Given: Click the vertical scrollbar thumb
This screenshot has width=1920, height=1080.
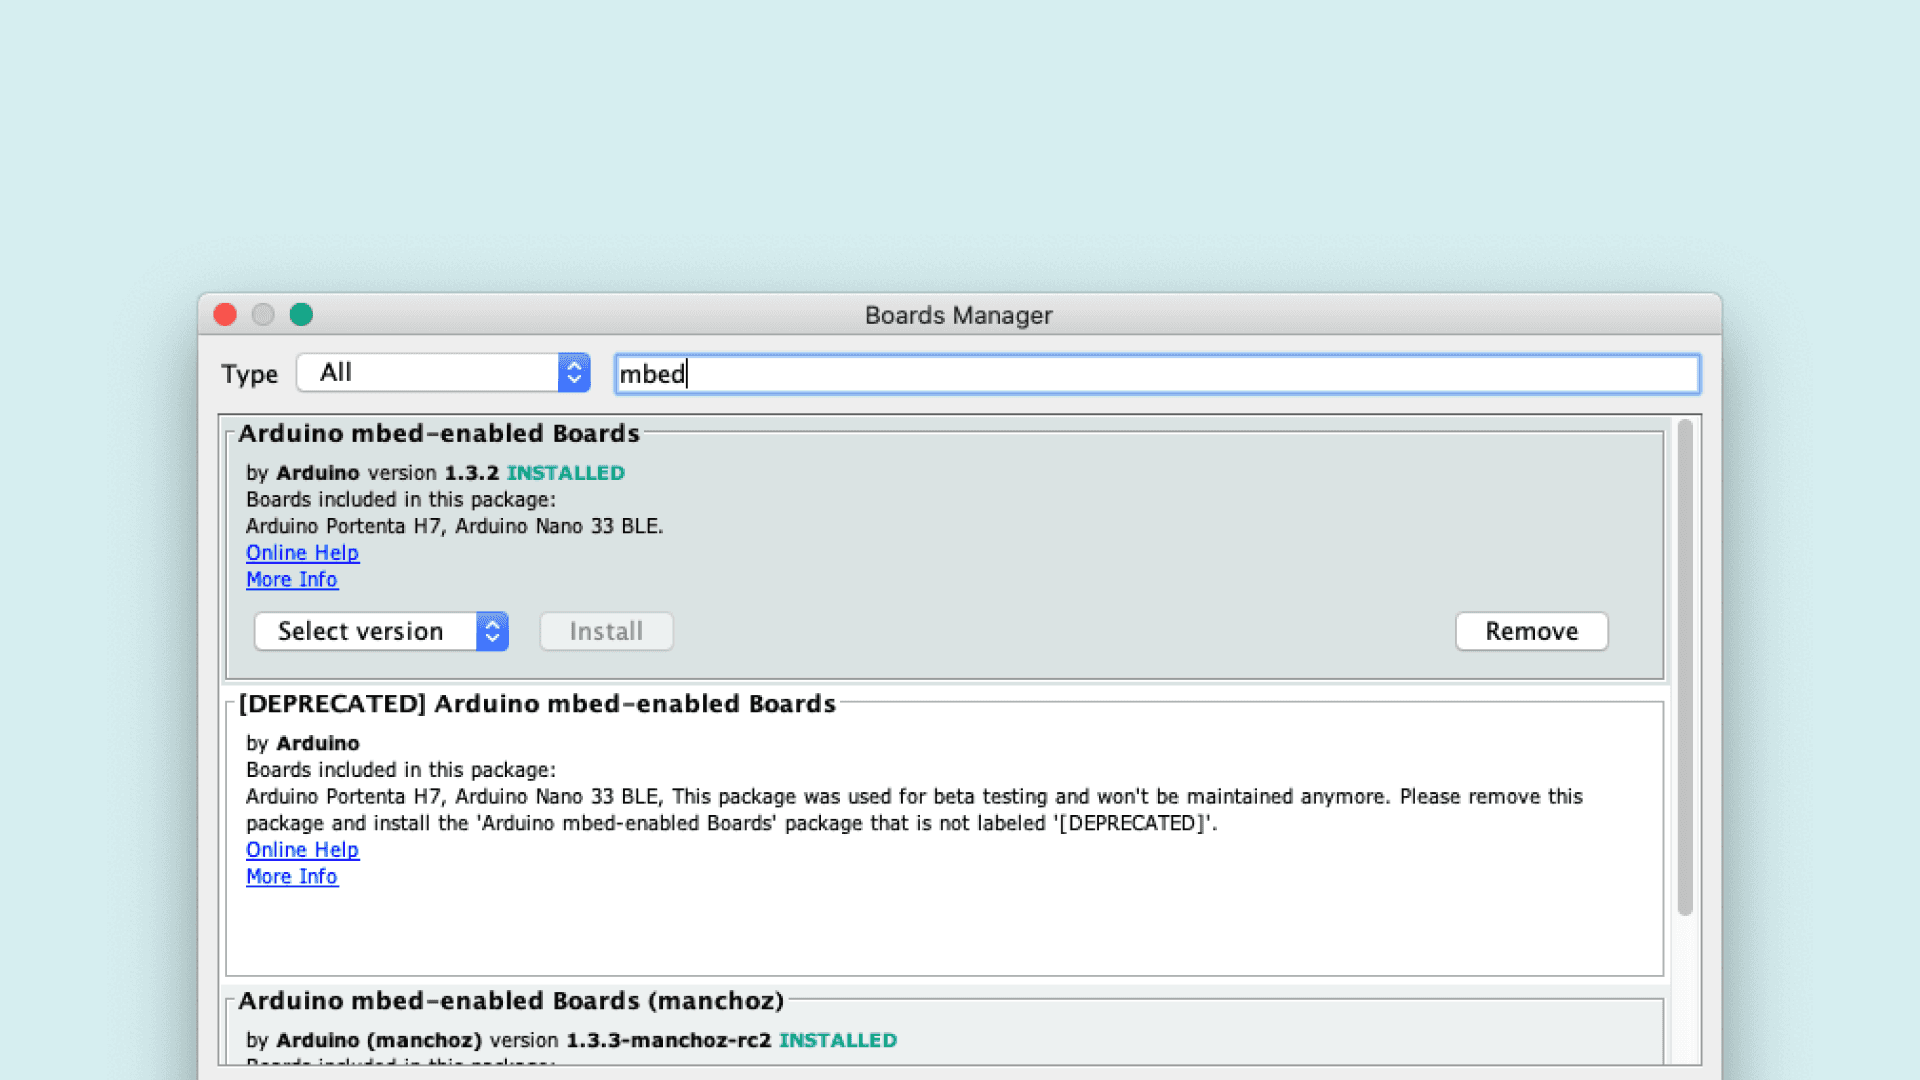Looking at the screenshot, I should [1685, 667].
